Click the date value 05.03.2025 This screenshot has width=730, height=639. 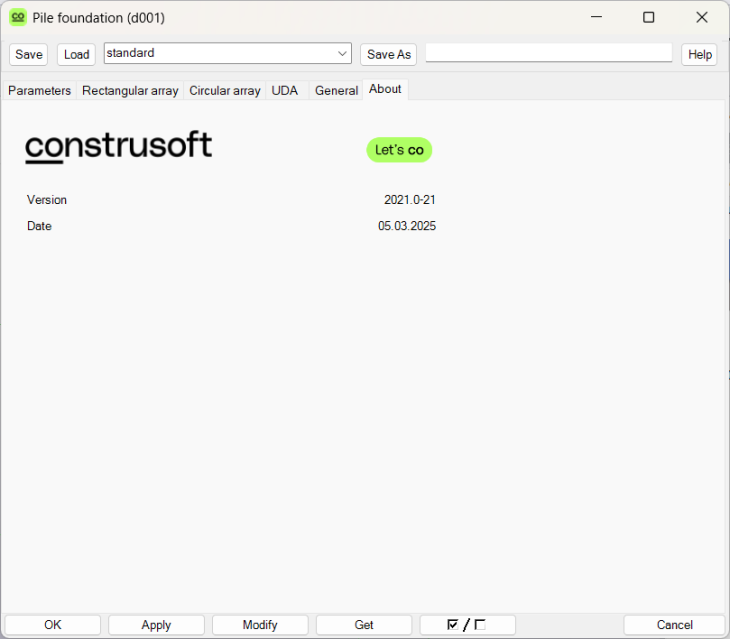[x=406, y=226]
